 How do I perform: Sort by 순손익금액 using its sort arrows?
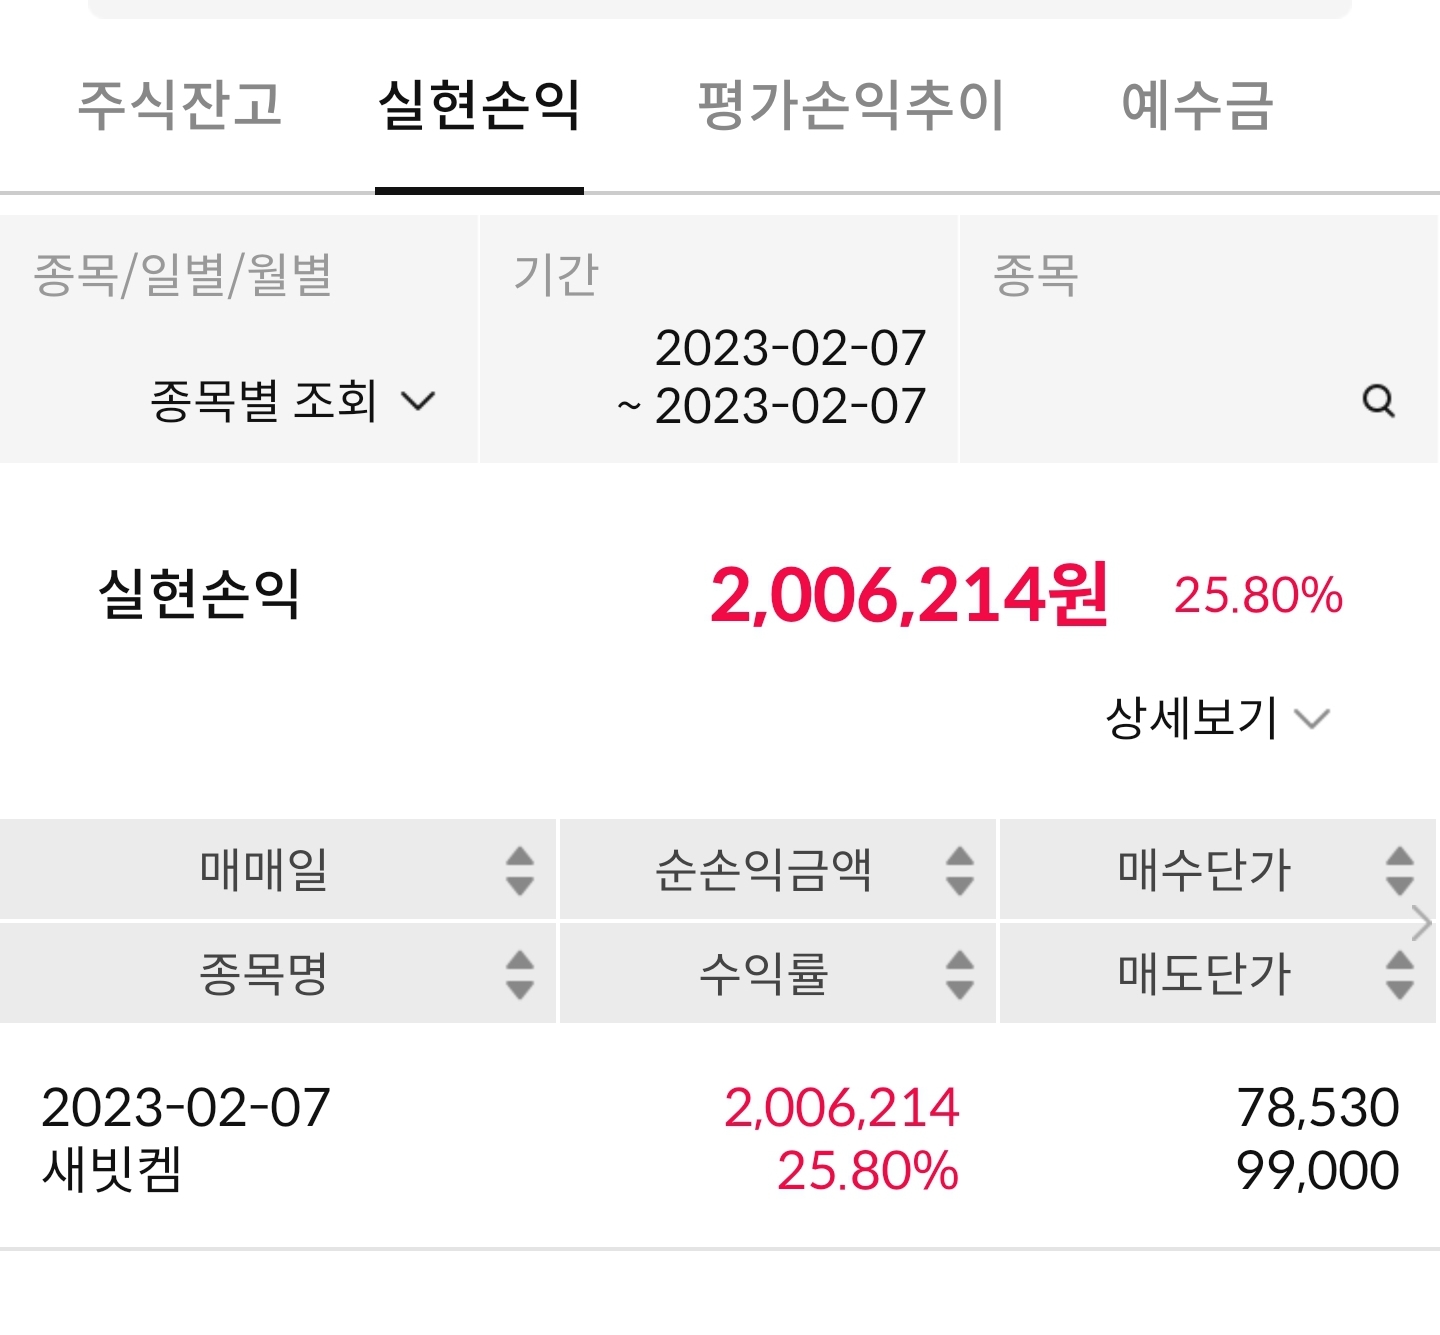pyautogui.click(x=960, y=871)
